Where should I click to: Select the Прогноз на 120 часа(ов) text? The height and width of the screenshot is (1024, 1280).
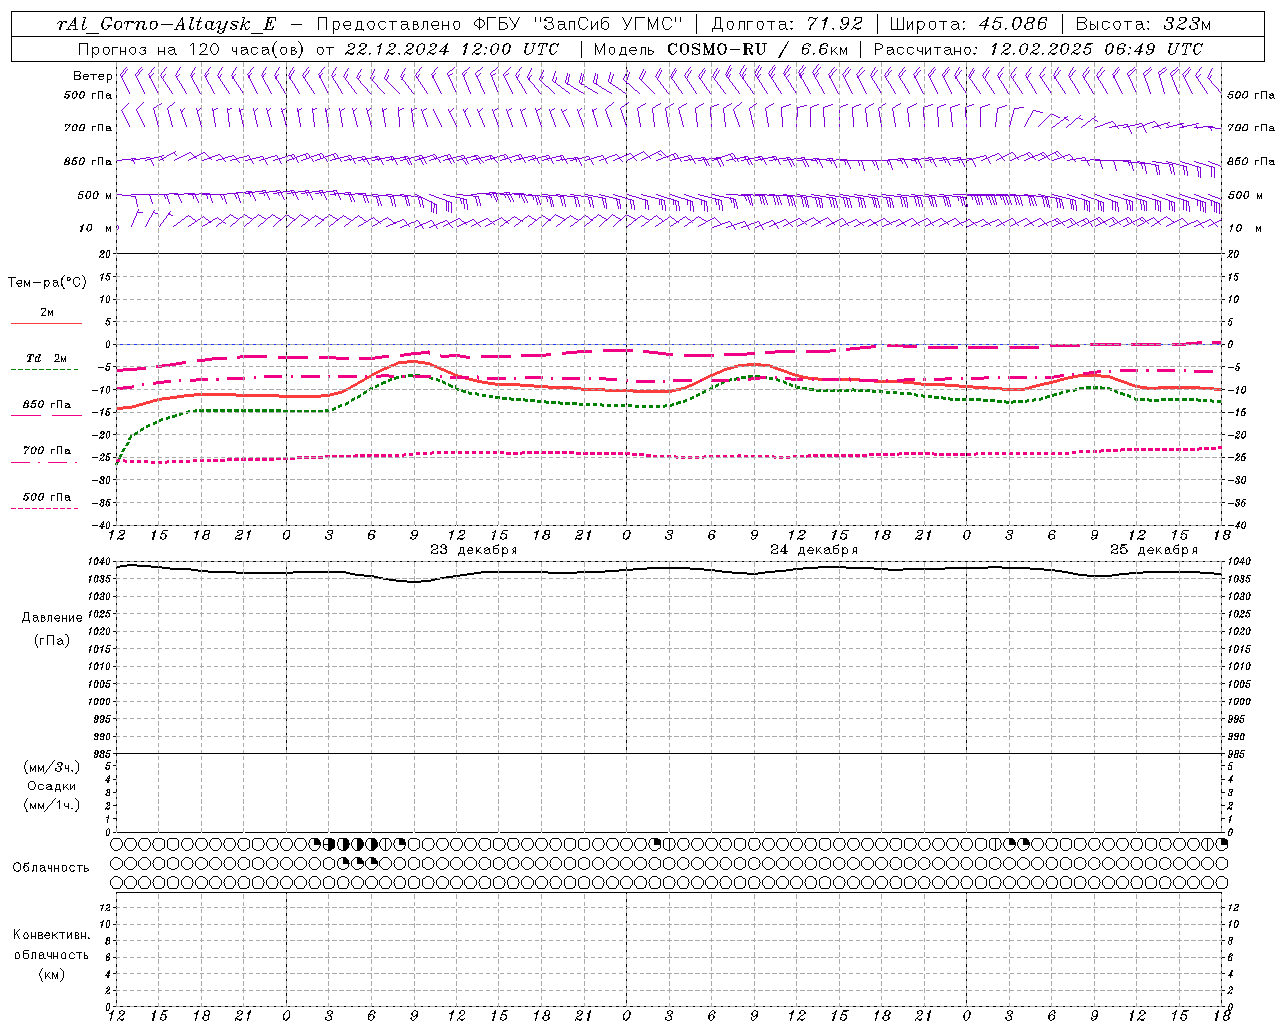pos(192,49)
